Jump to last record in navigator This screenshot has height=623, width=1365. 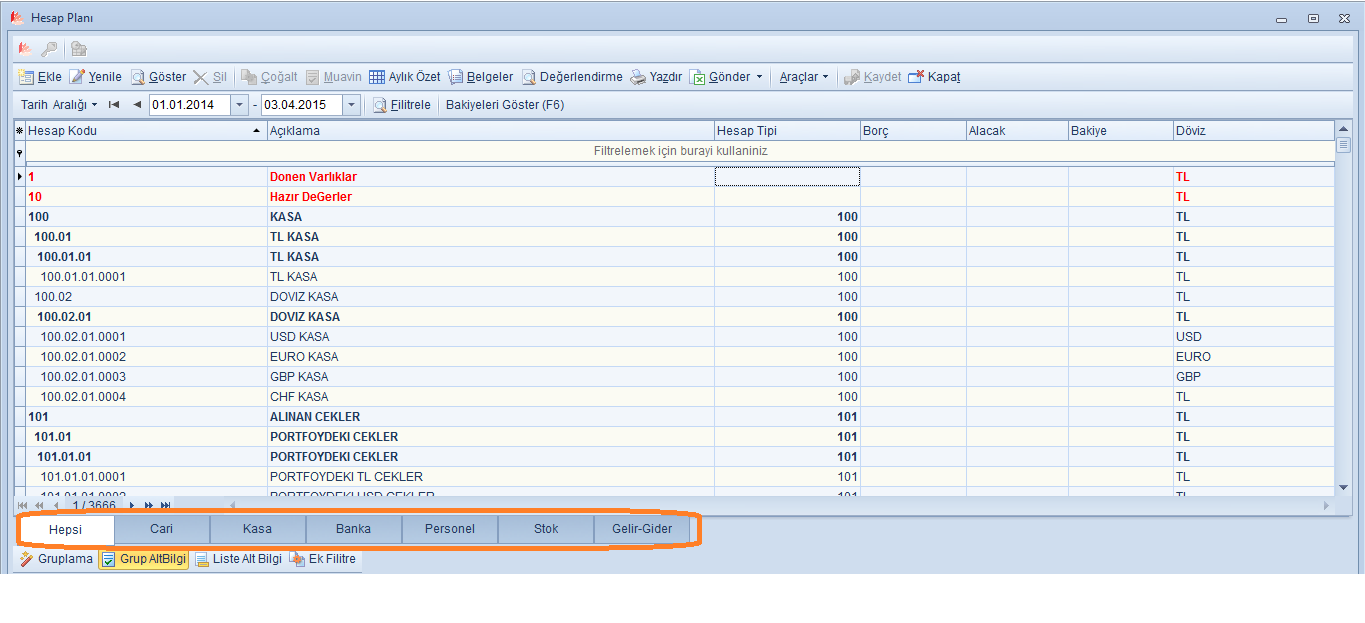(x=165, y=506)
